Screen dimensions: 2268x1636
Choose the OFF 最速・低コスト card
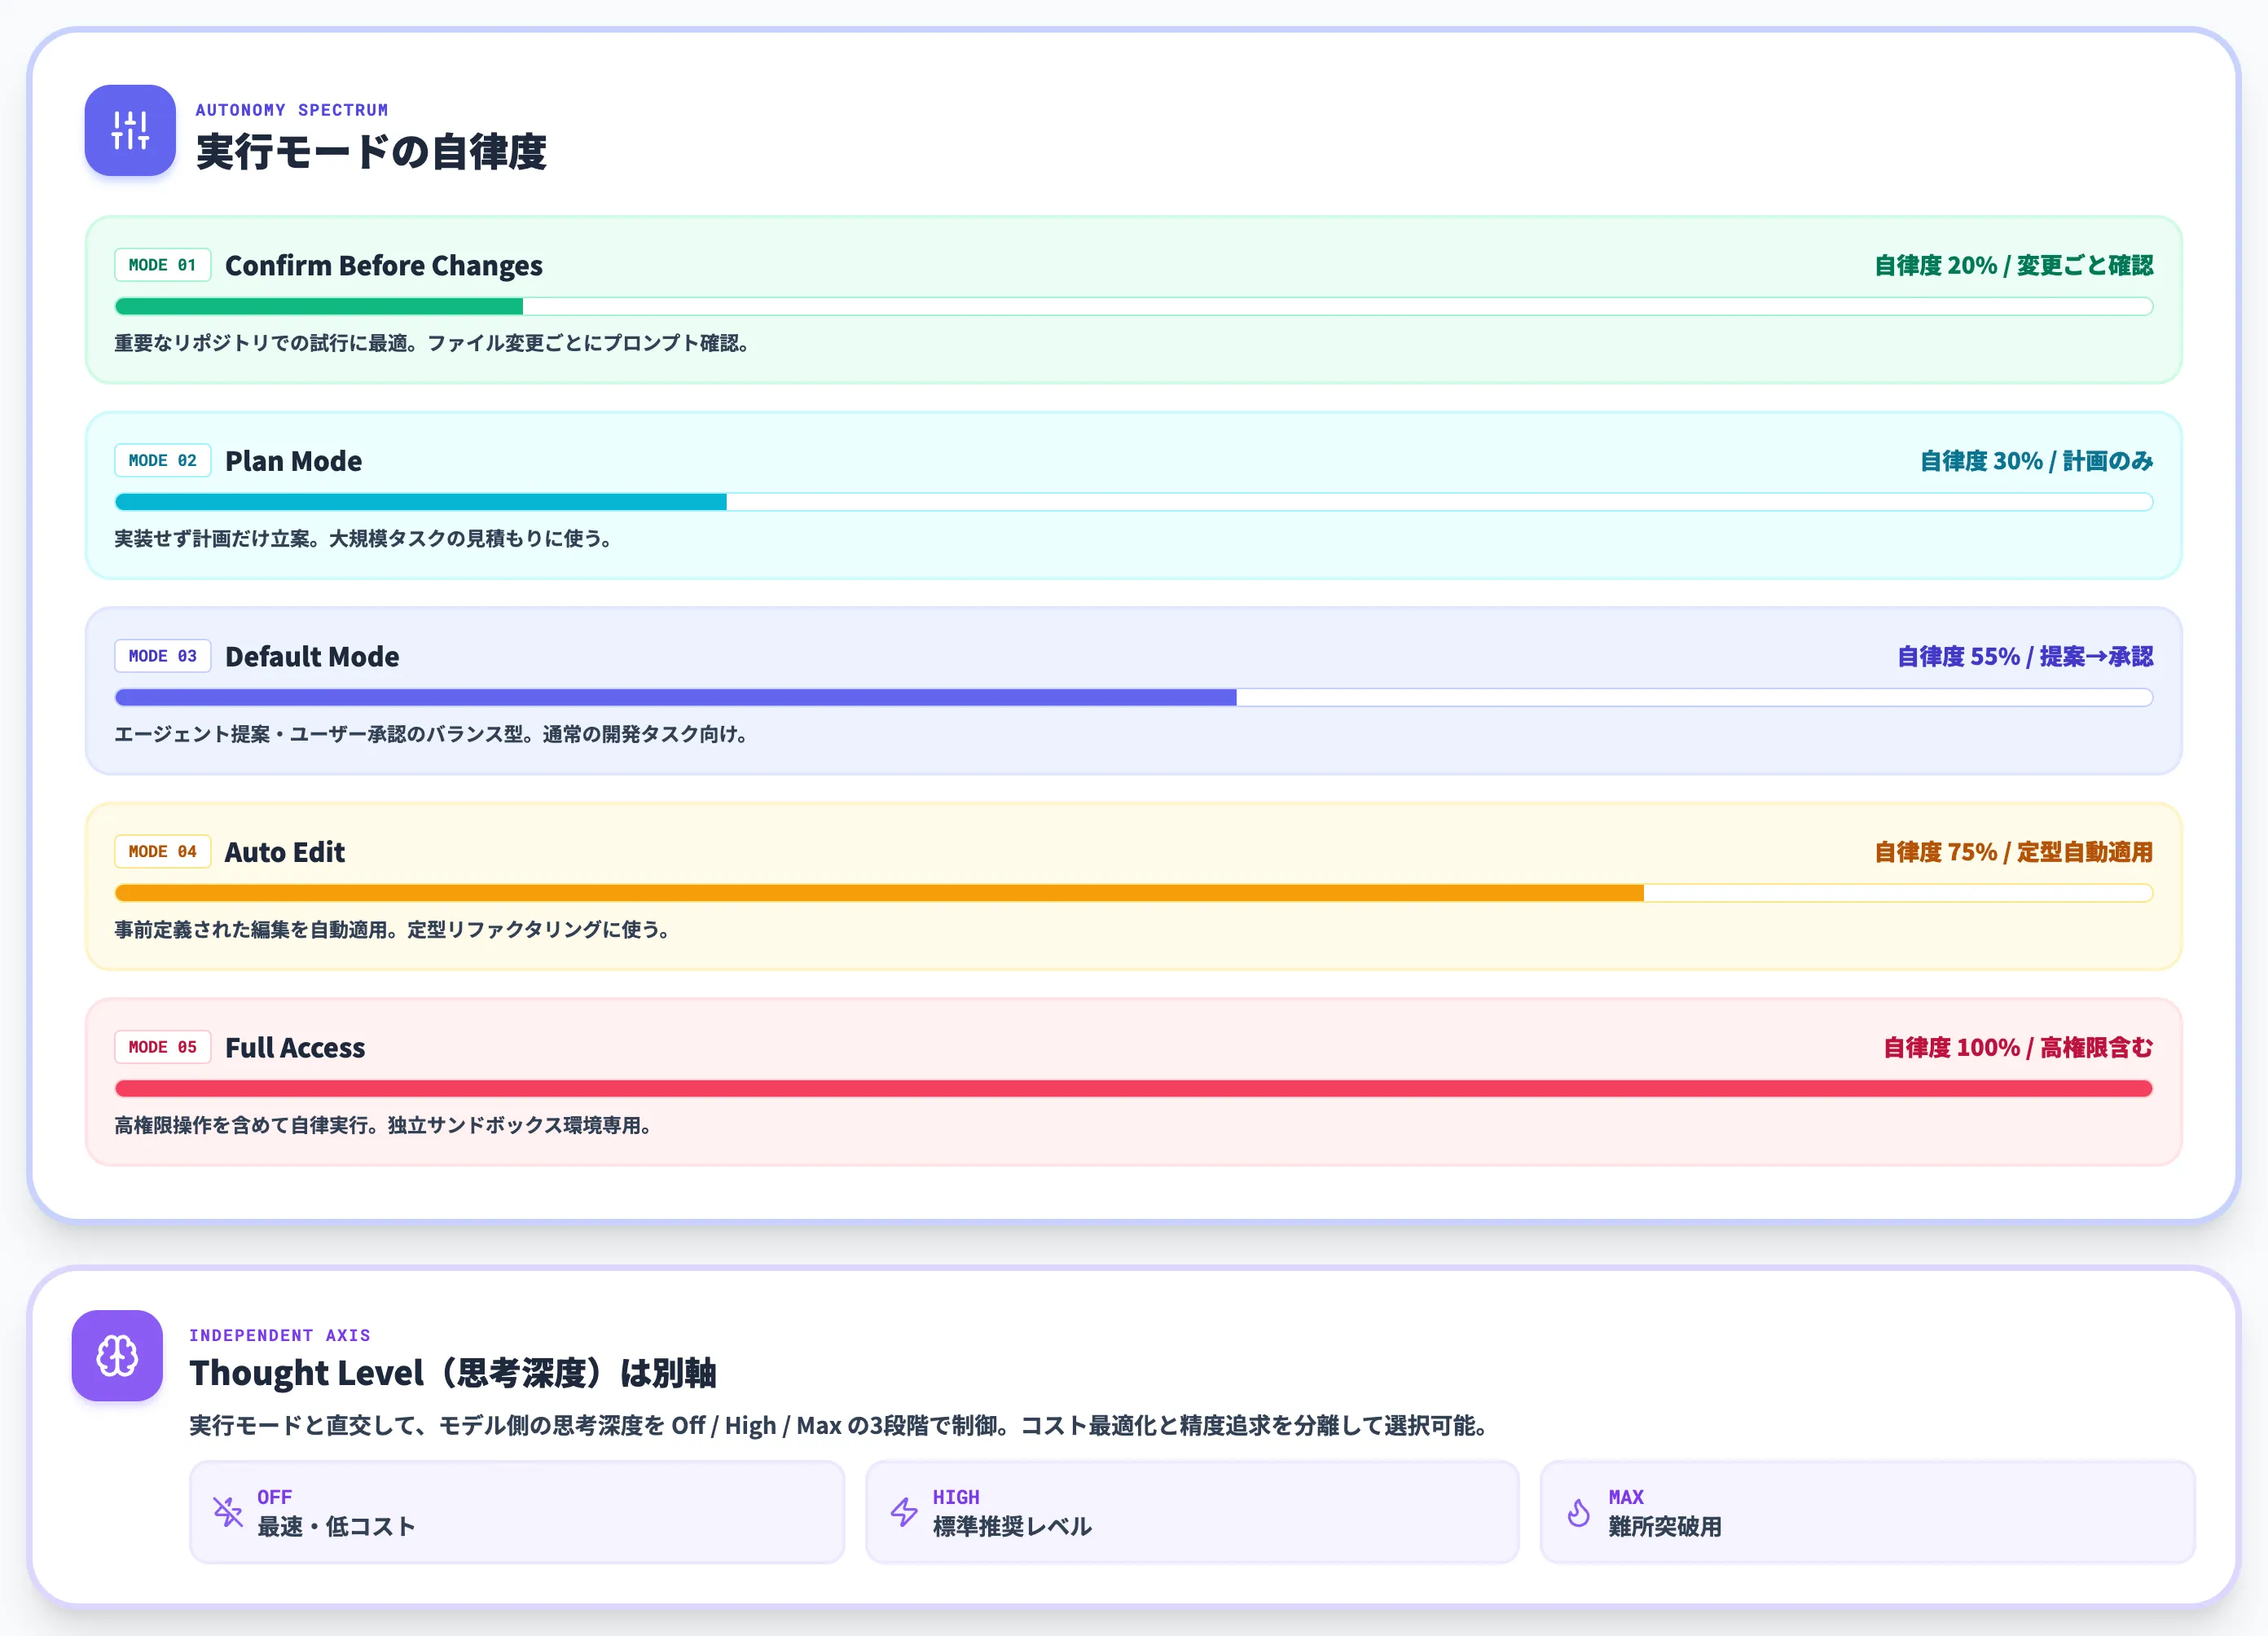pos(517,1511)
